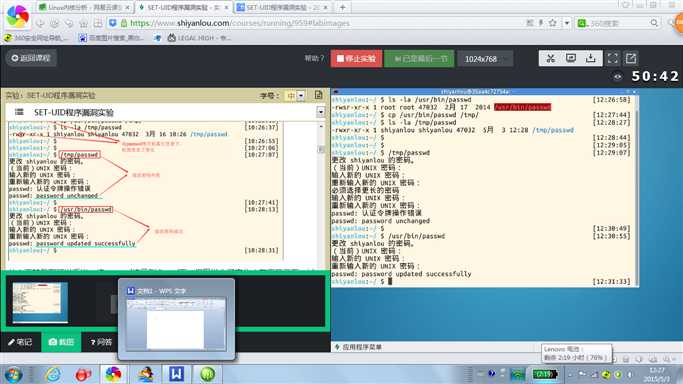Toggle the eye icon beside timer
Viewport: 683px width, 384px height.
coord(618,77)
